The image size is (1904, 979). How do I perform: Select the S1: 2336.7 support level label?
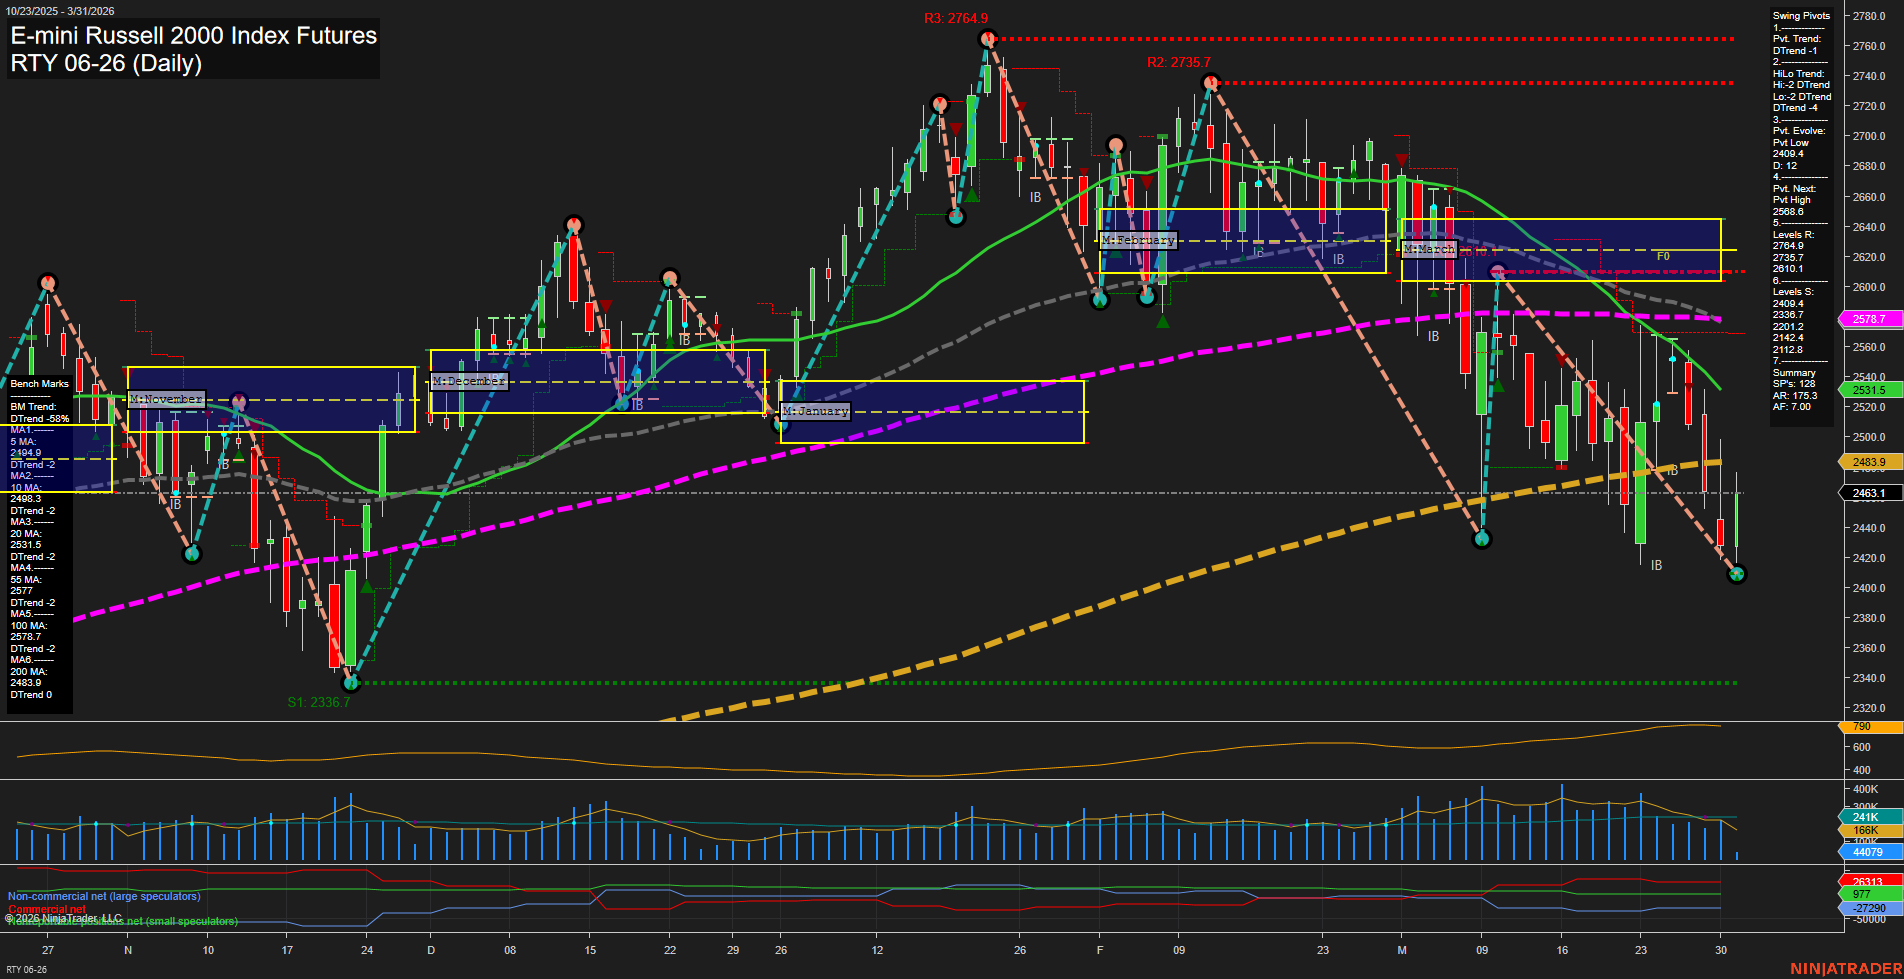[319, 702]
